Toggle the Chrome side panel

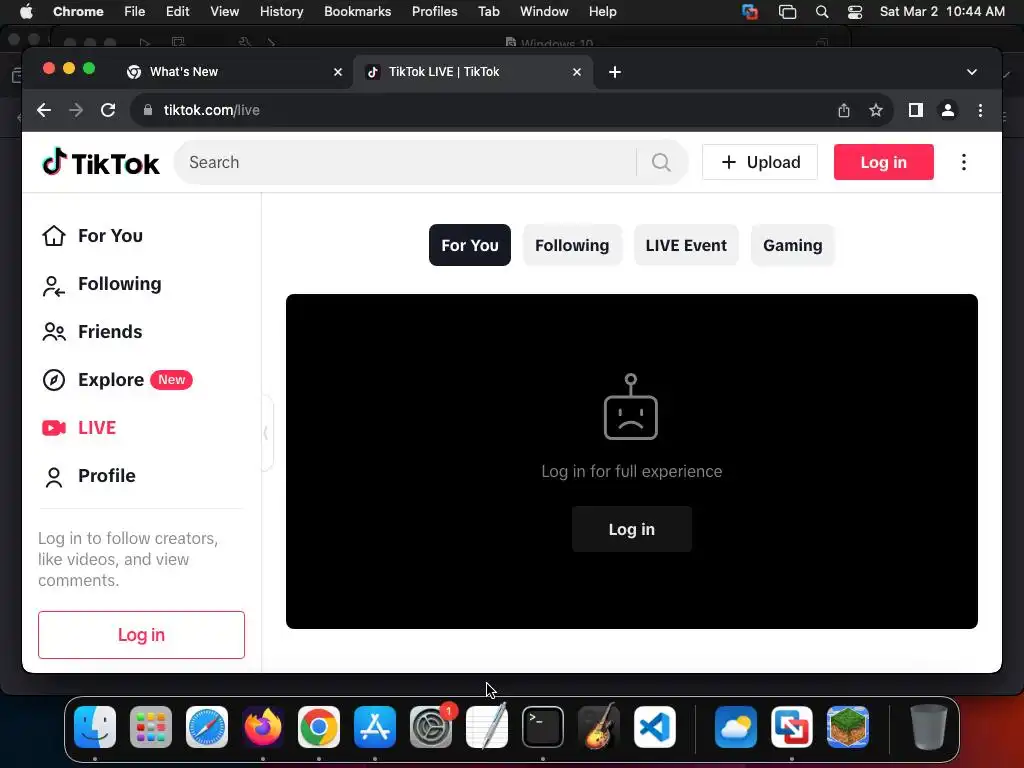(916, 110)
